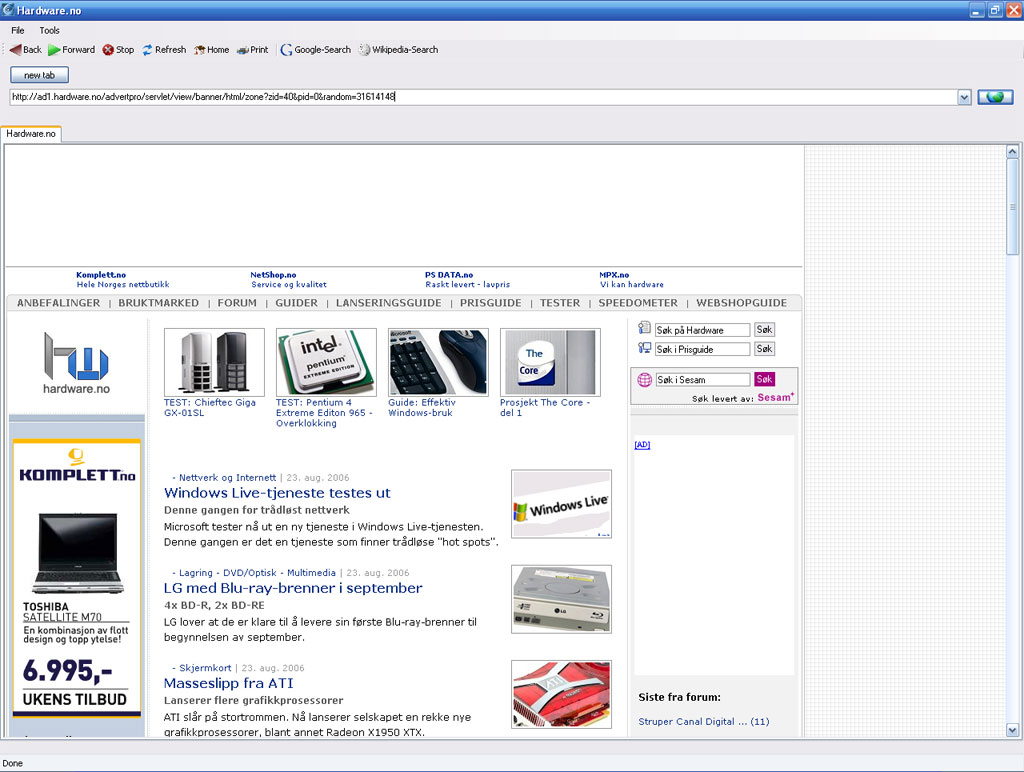
Task: Open Struper Canal Digital forum link
Action: pyautogui.click(x=703, y=722)
